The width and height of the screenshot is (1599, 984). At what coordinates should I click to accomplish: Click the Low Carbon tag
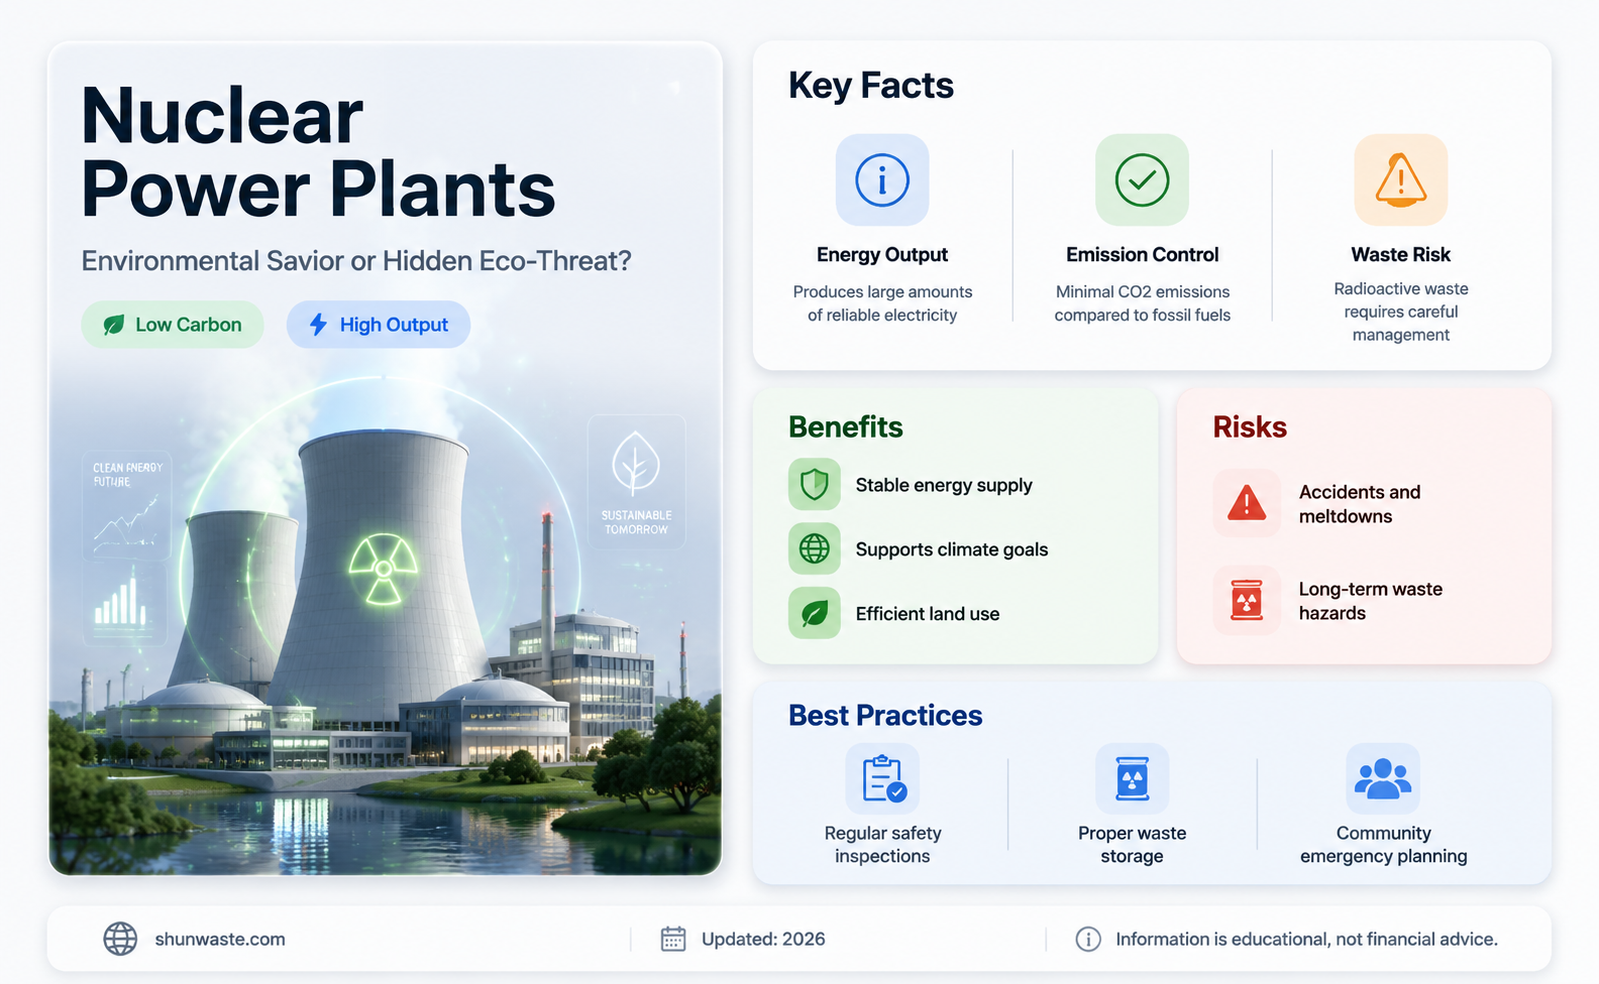172,325
